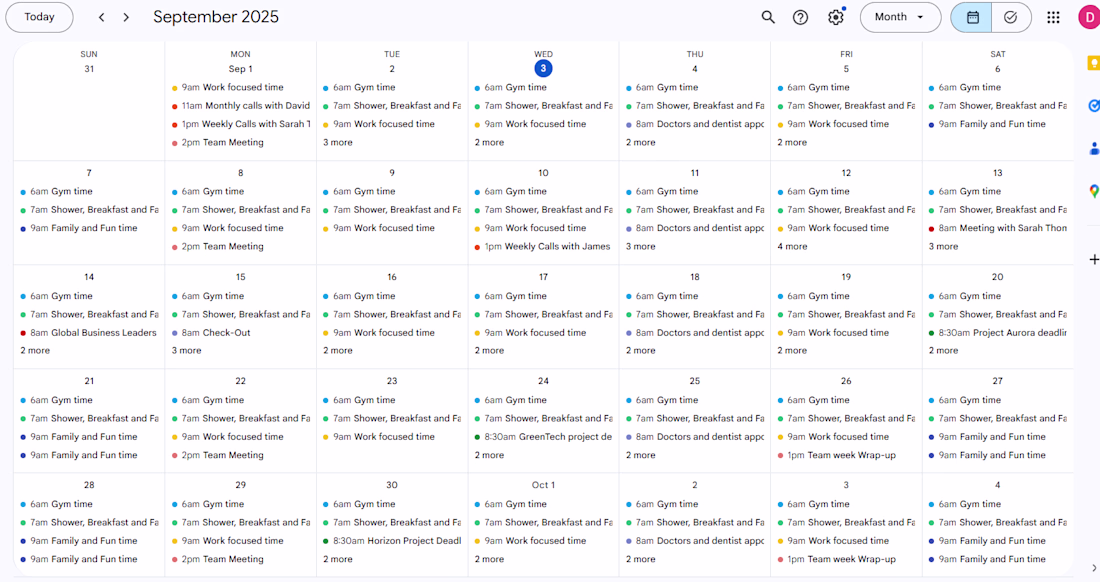
Task: Open 9am Work focused time on Sep 23
Action: [x=392, y=437]
